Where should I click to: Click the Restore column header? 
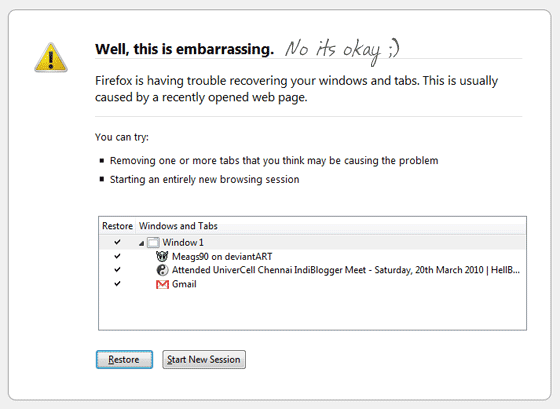pos(117,226)
